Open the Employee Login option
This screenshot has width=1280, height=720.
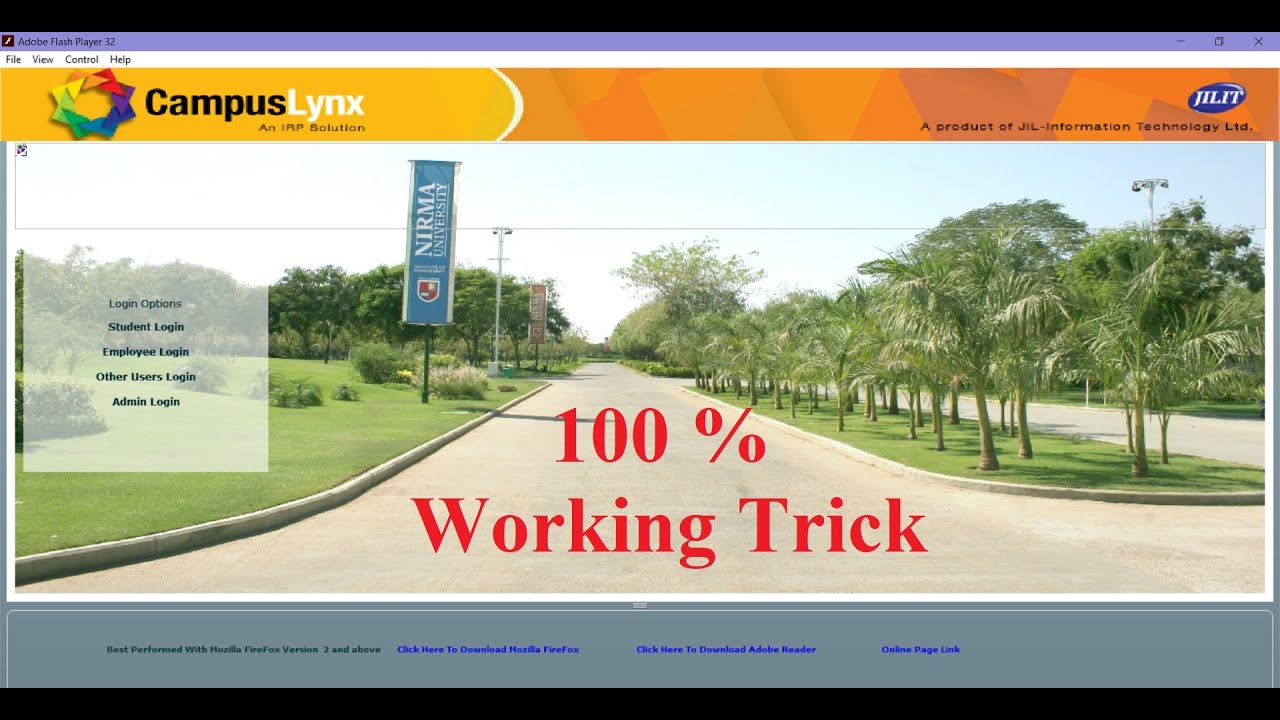(x=146, y=352)
